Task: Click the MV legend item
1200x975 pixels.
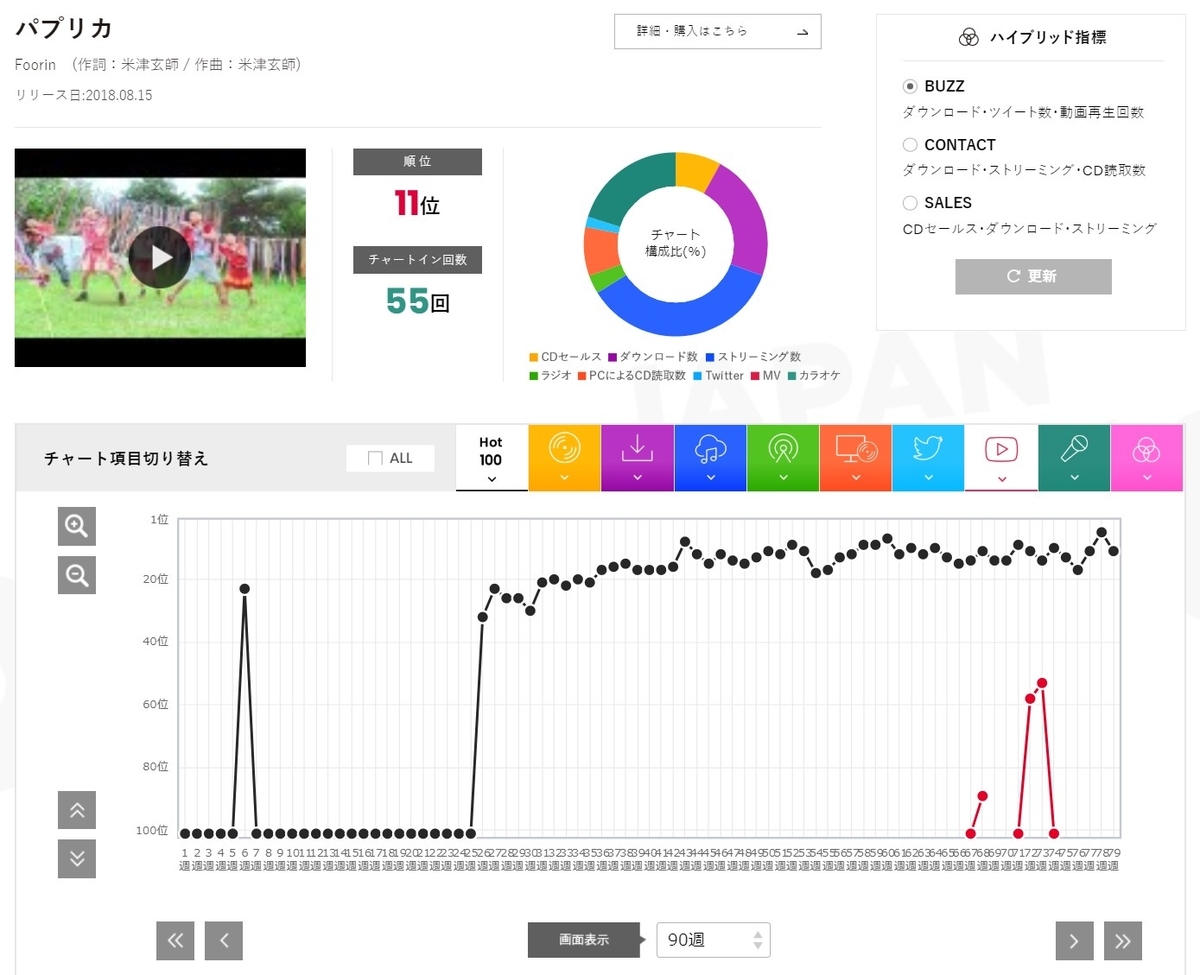Action: click(x=765, y=376)
